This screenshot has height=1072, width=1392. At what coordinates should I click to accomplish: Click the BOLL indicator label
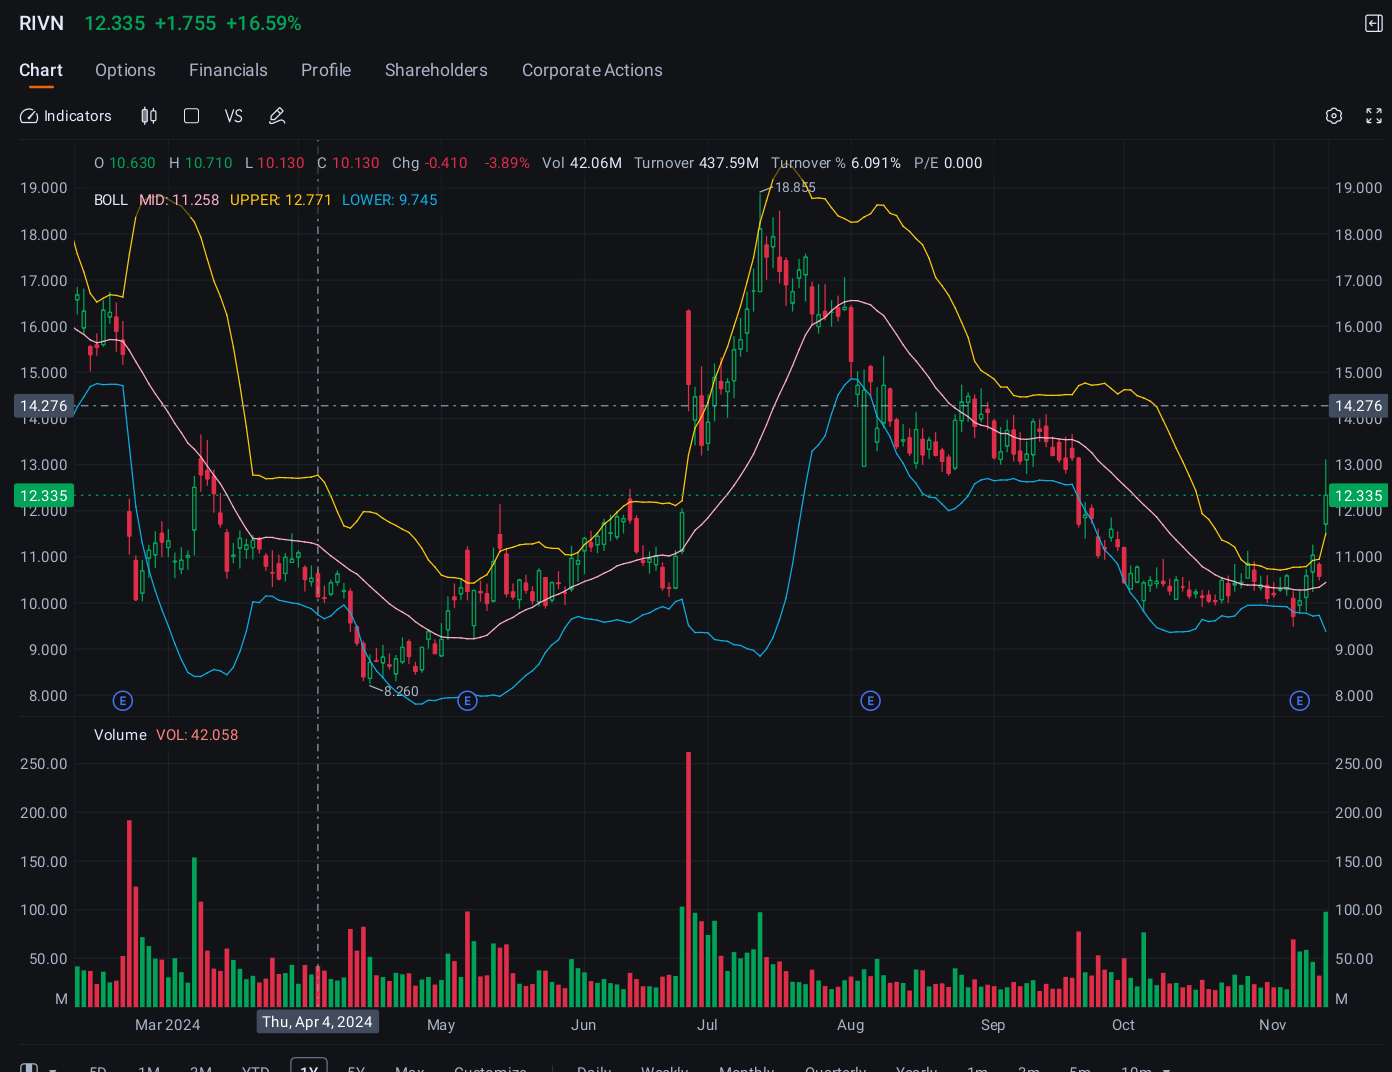[111, 200]
